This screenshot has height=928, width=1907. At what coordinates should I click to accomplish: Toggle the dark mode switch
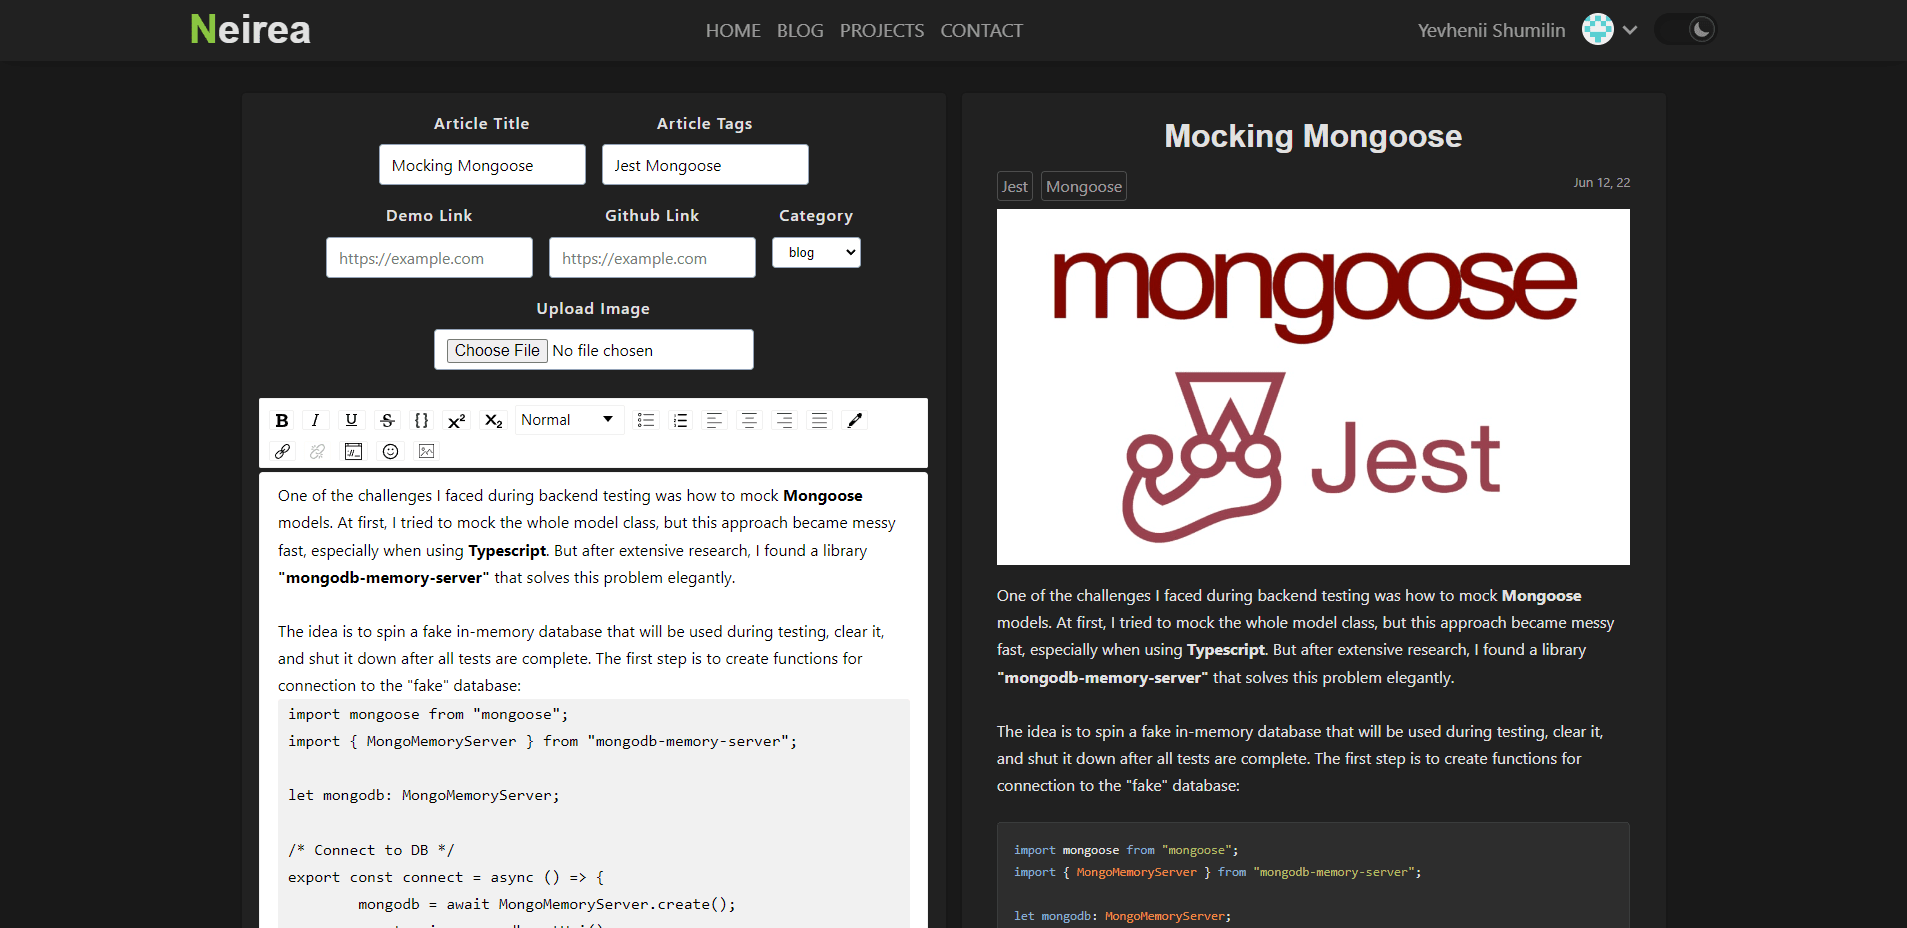(1686, 29)
